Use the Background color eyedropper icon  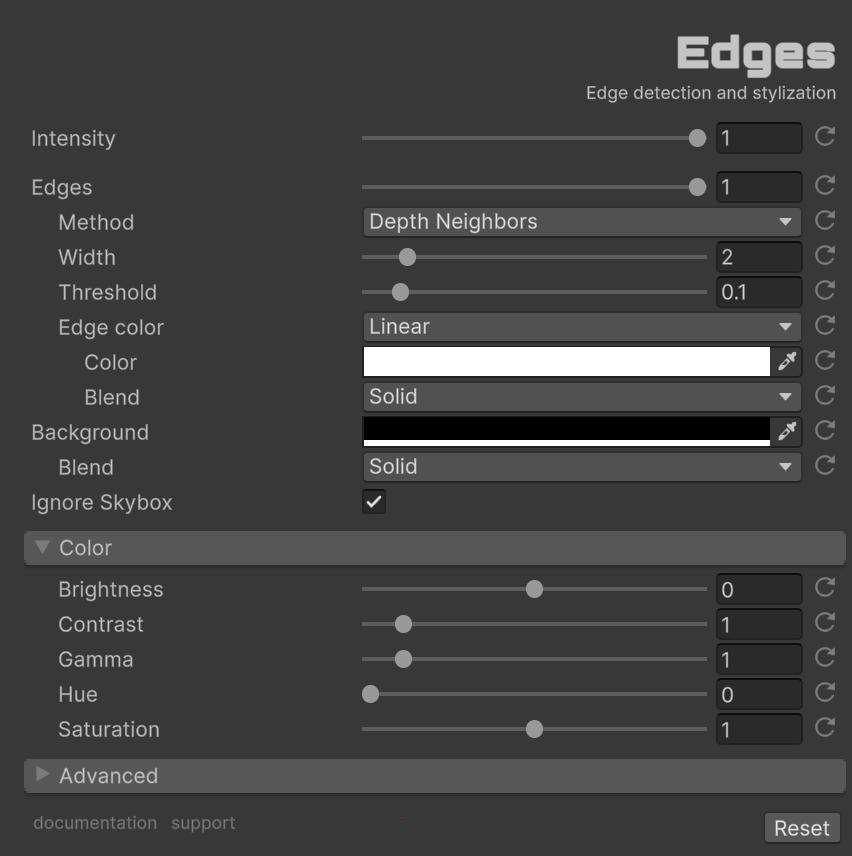coord(787,431)
